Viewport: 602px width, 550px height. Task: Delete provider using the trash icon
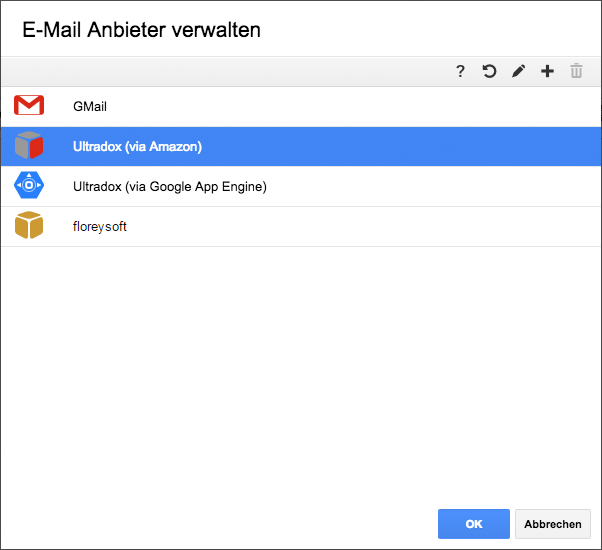coord(576,71)
